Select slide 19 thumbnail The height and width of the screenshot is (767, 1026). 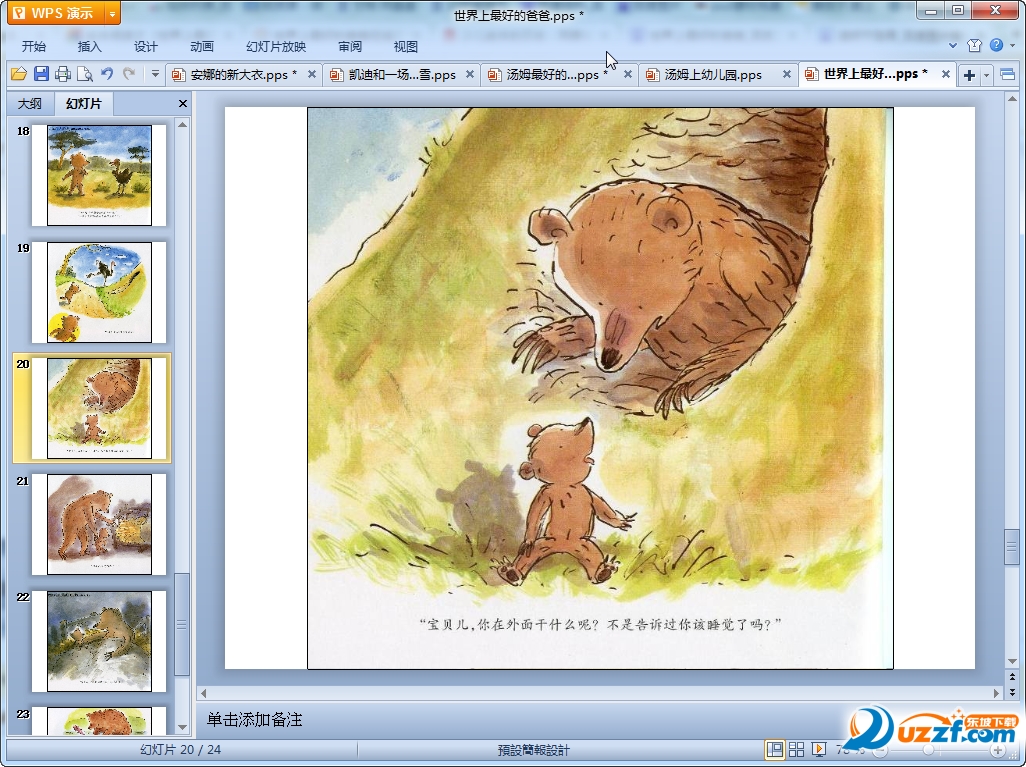tap(99, 292)
